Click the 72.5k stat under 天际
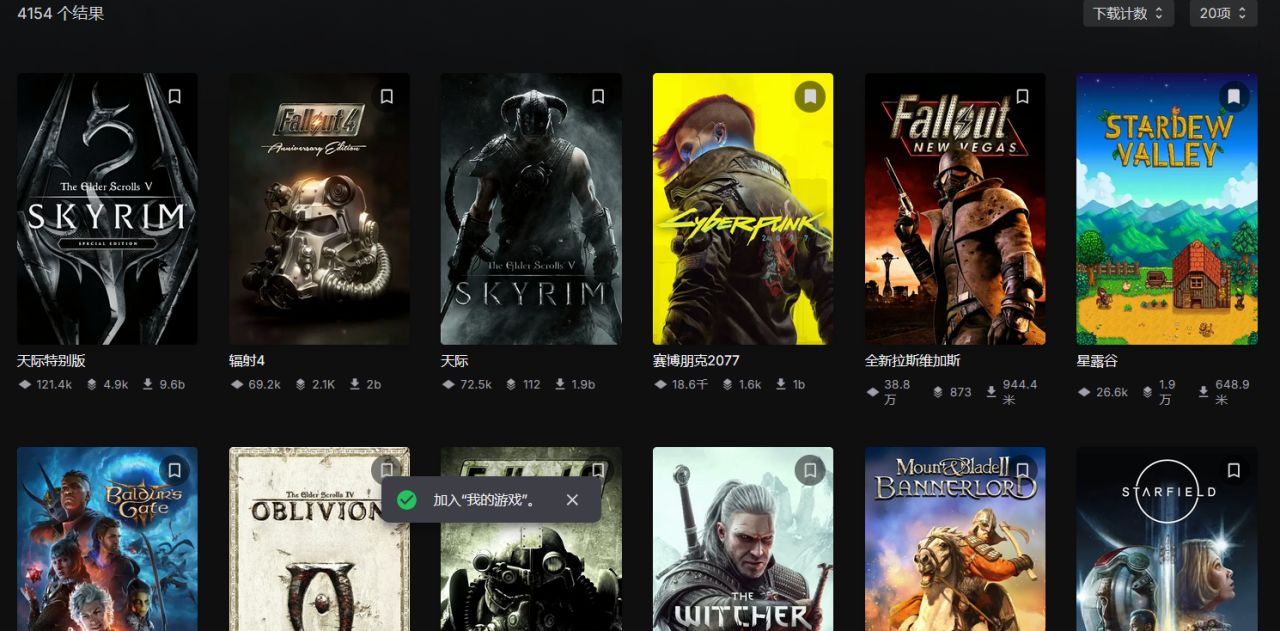 coord(476,385)
